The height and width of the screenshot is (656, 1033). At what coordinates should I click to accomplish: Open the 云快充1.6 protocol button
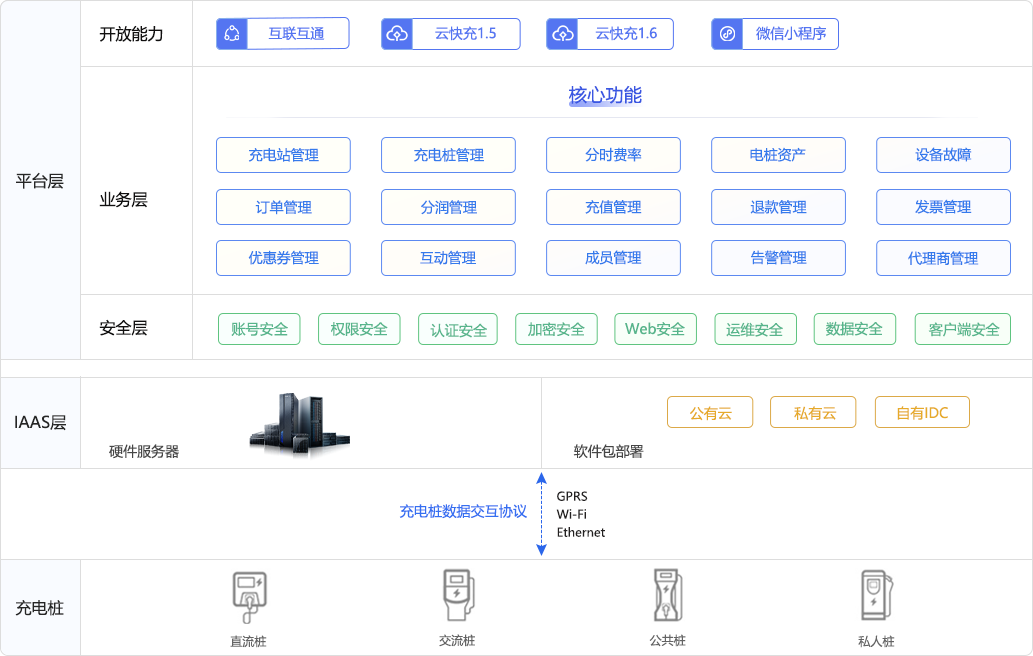610,34
